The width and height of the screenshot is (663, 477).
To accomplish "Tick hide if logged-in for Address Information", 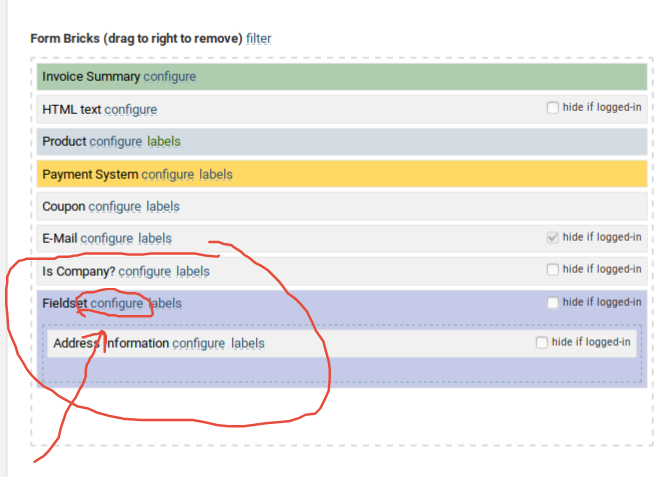I will 542,342.
